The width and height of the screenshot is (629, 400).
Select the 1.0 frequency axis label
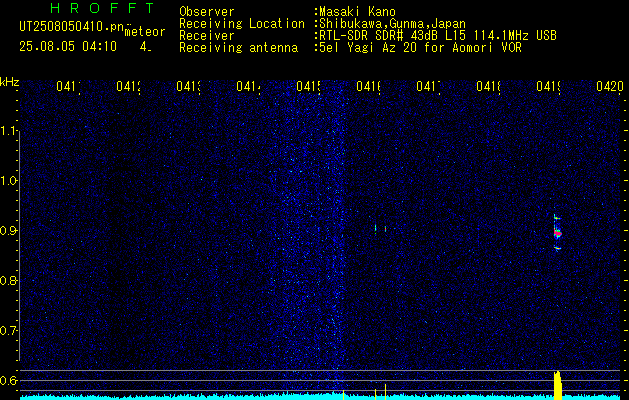pyautogui.click(x=9, y=181)
